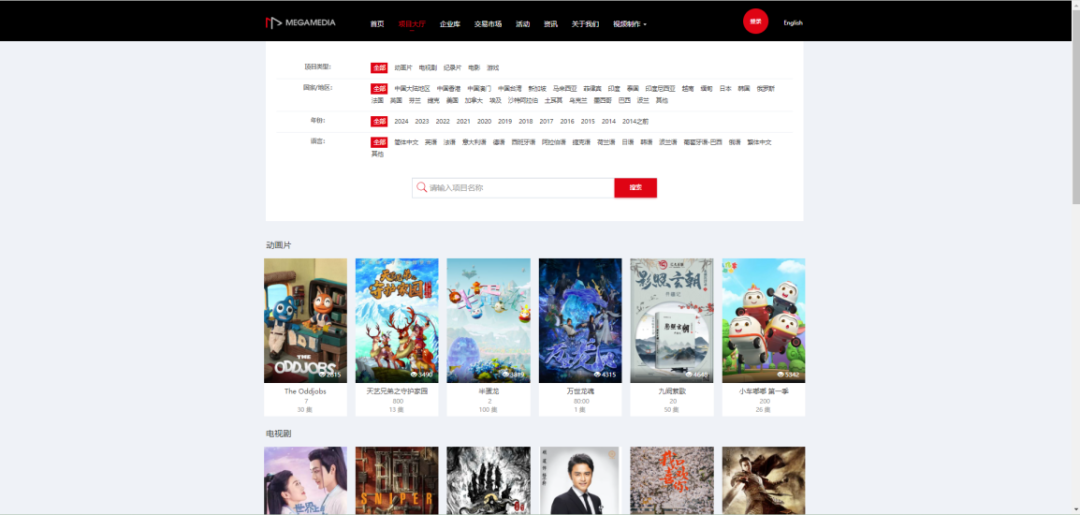Filter by year 2023
This screenshot has height=515, width=1080.
(422, 121)
